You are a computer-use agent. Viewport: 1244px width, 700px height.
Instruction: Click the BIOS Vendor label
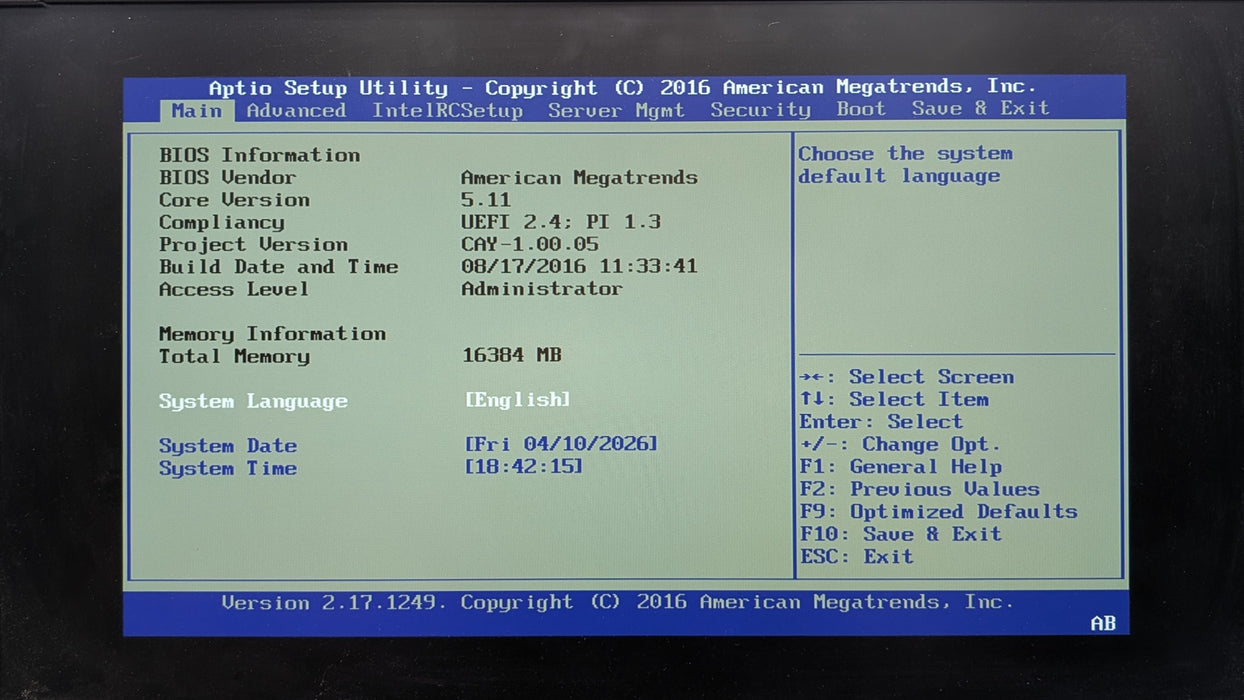(228, 177)
